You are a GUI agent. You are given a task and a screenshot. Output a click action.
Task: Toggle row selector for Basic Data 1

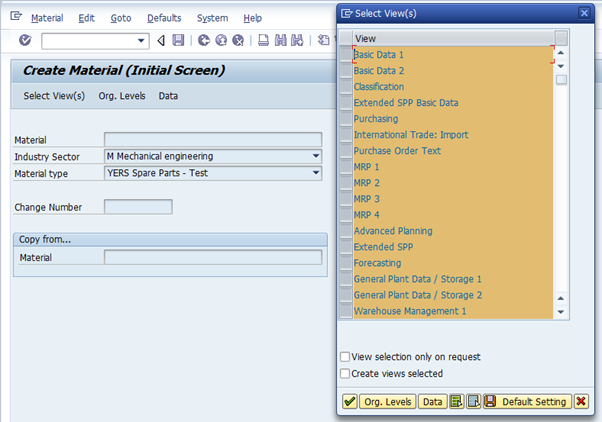[346, 55]
